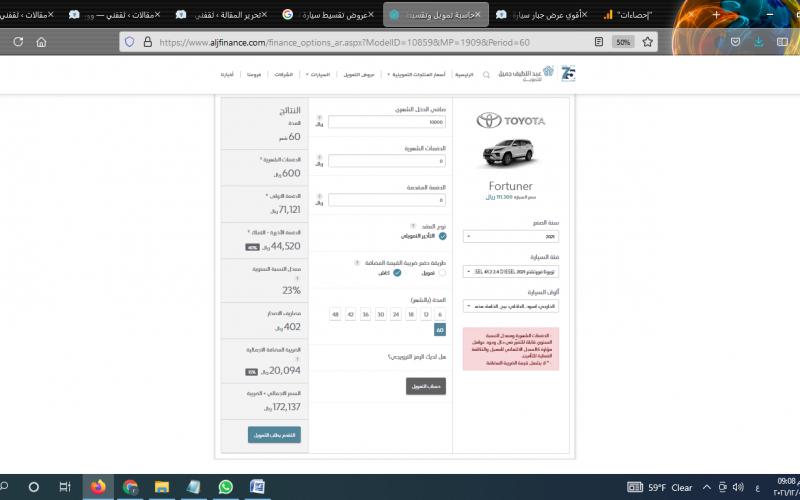Switch to the تحرير المقالة browser tab

[x=222, y=15]
